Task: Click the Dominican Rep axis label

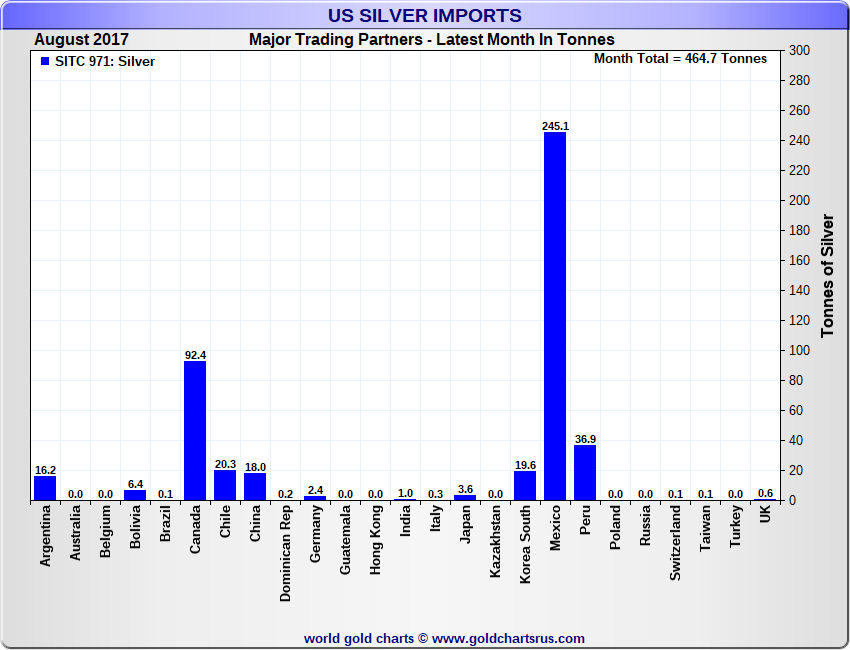Action: (x=286, y=552)
